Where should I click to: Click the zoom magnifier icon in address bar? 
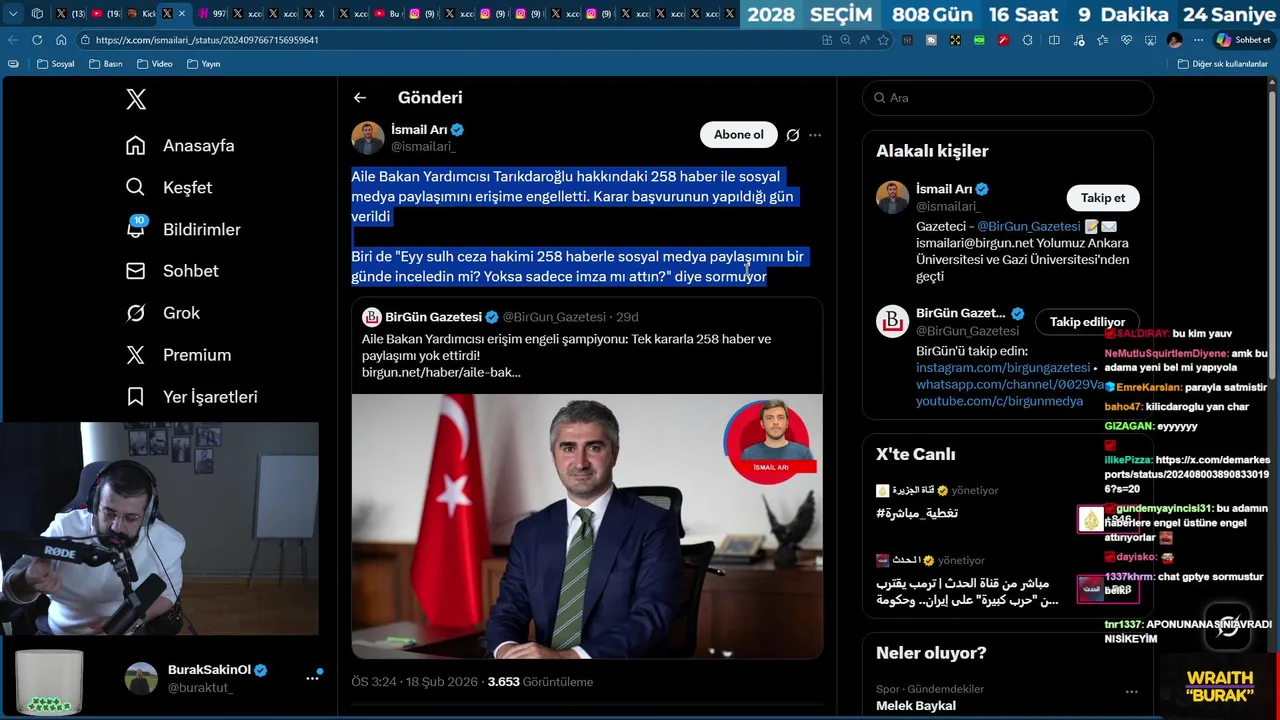[845, 40]
